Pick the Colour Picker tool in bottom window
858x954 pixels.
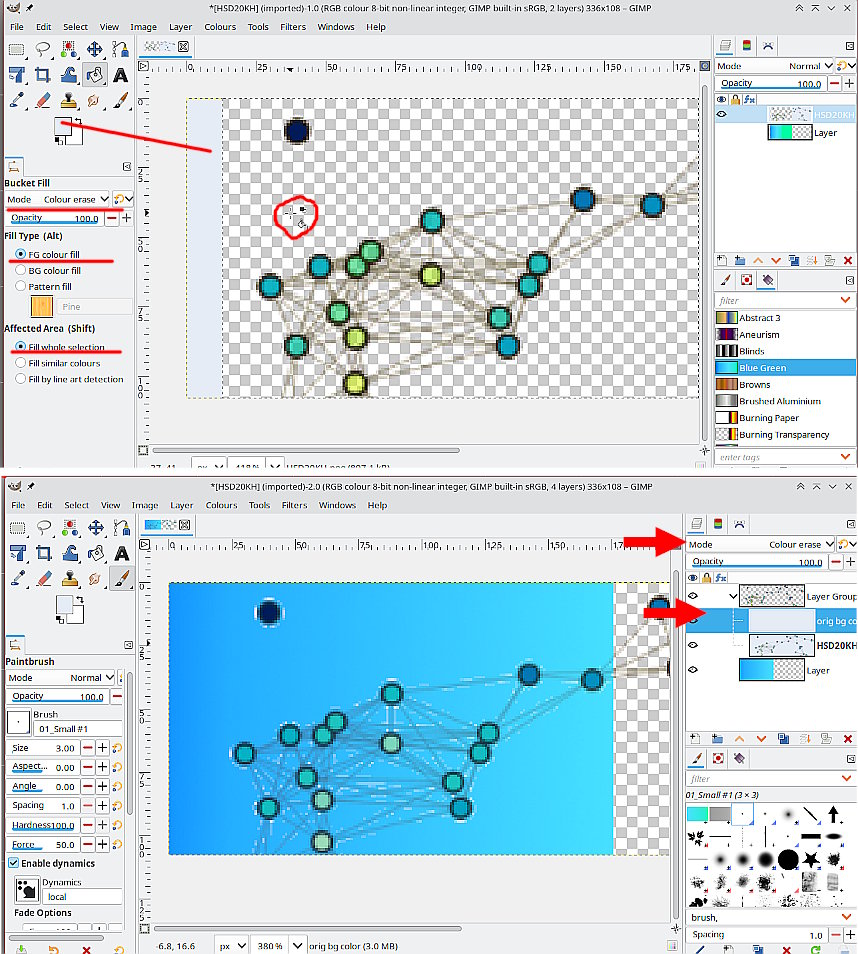[18, 579]
